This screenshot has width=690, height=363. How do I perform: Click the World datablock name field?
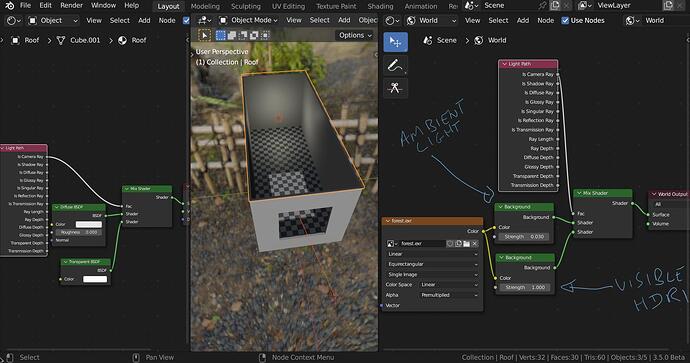(667, 21)
